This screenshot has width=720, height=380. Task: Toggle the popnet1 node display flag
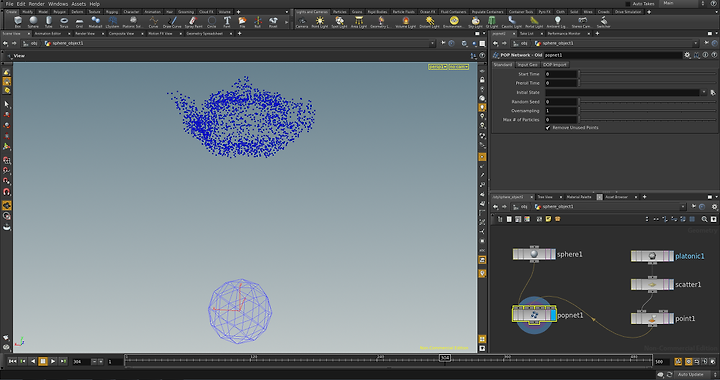click(x=553, y=315)
